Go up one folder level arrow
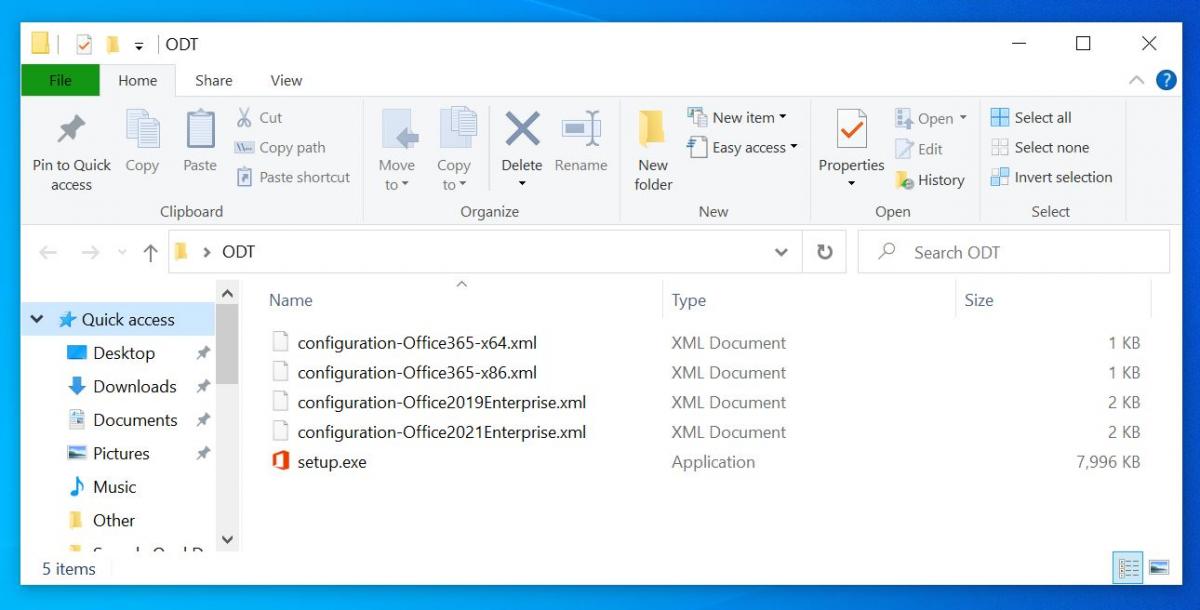The height and width of the screenshot is (610, 1200). (x=150, y=253)
